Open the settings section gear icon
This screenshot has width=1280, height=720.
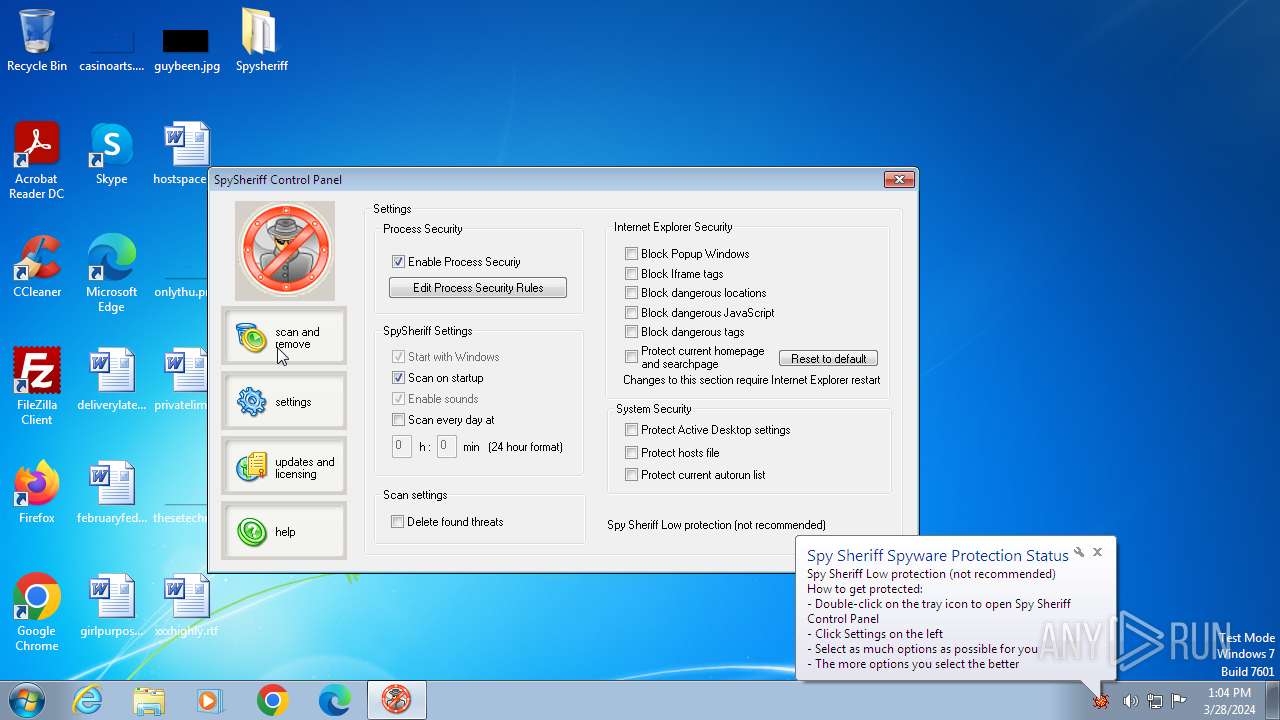click(252, 402)
